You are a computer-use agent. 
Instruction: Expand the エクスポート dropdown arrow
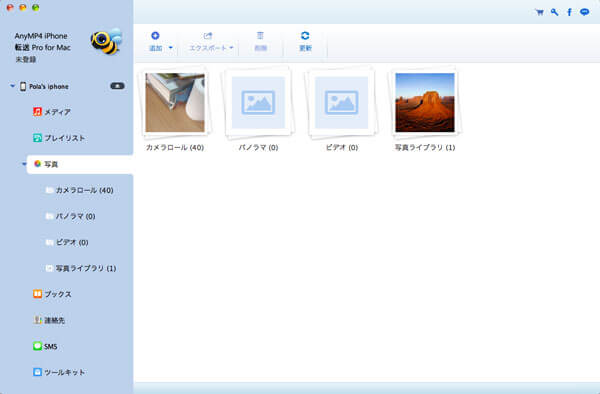click(x=231, y=48)
